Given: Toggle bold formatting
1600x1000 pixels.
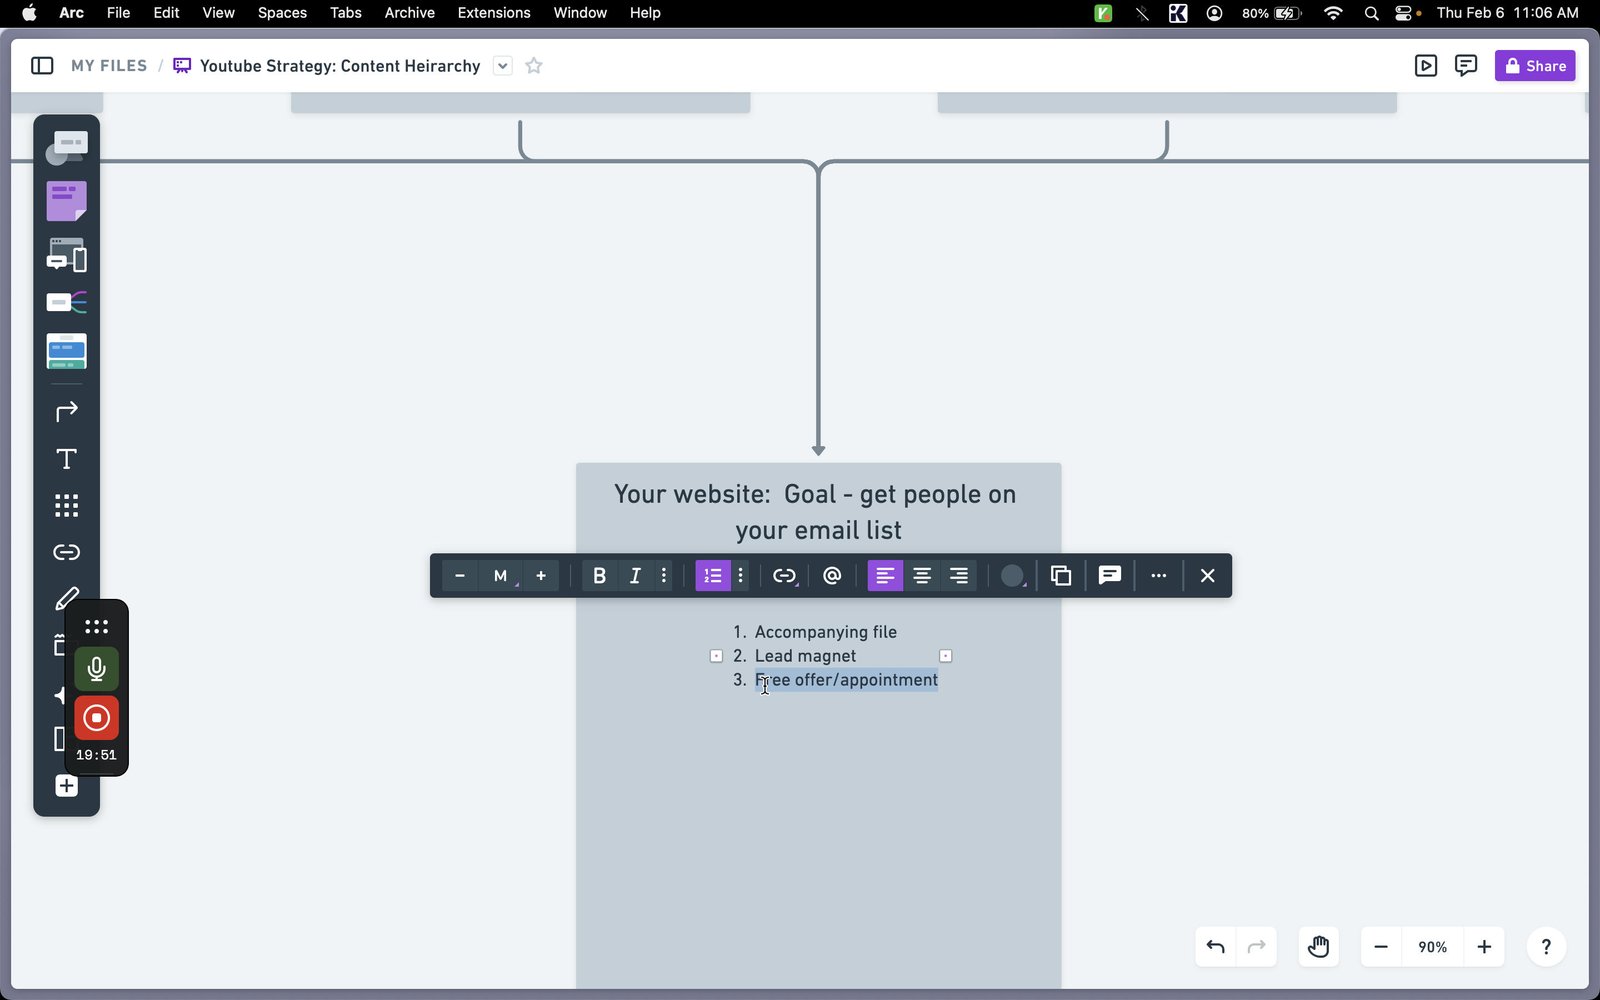Looking at the screenshot, I should [599, 576].
